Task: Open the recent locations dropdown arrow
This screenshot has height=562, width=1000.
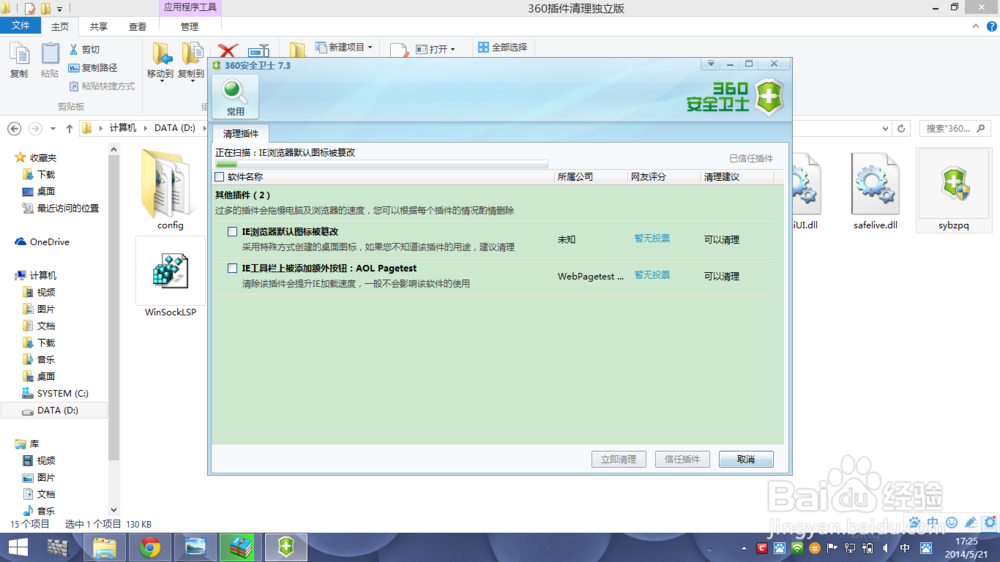Action: coord(53,128)
